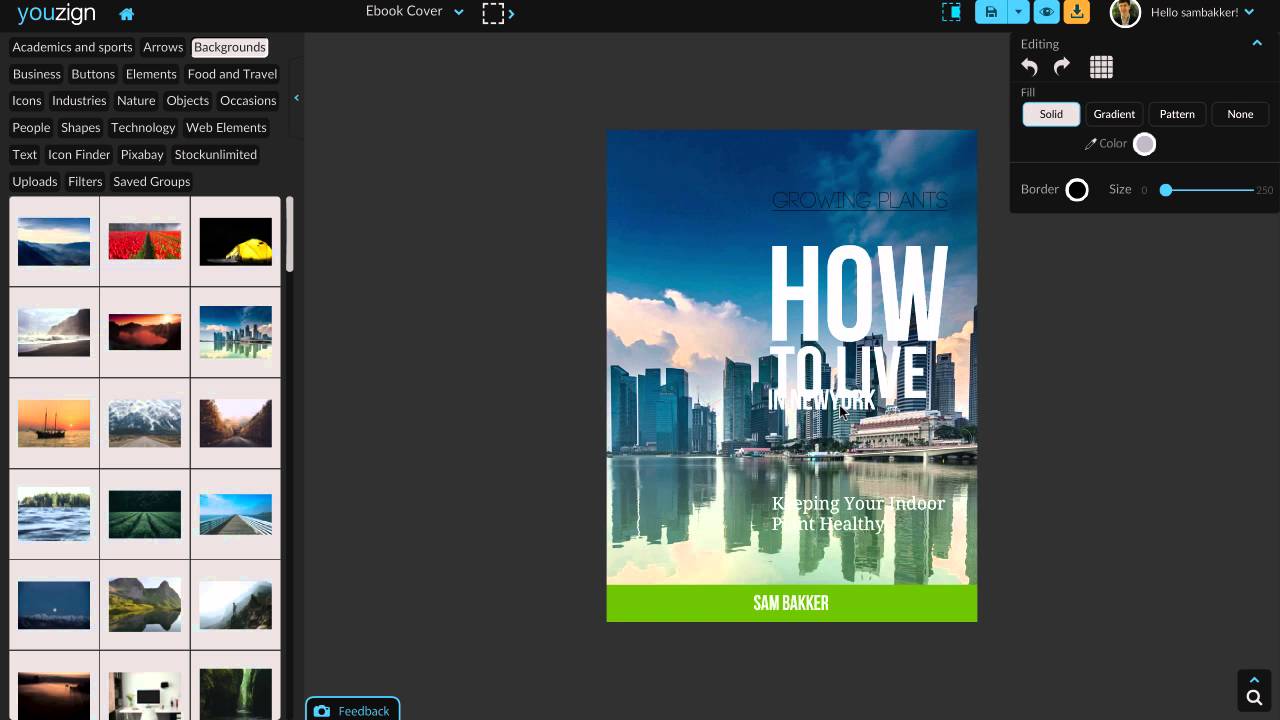Open Buttons category

[93, 74]
